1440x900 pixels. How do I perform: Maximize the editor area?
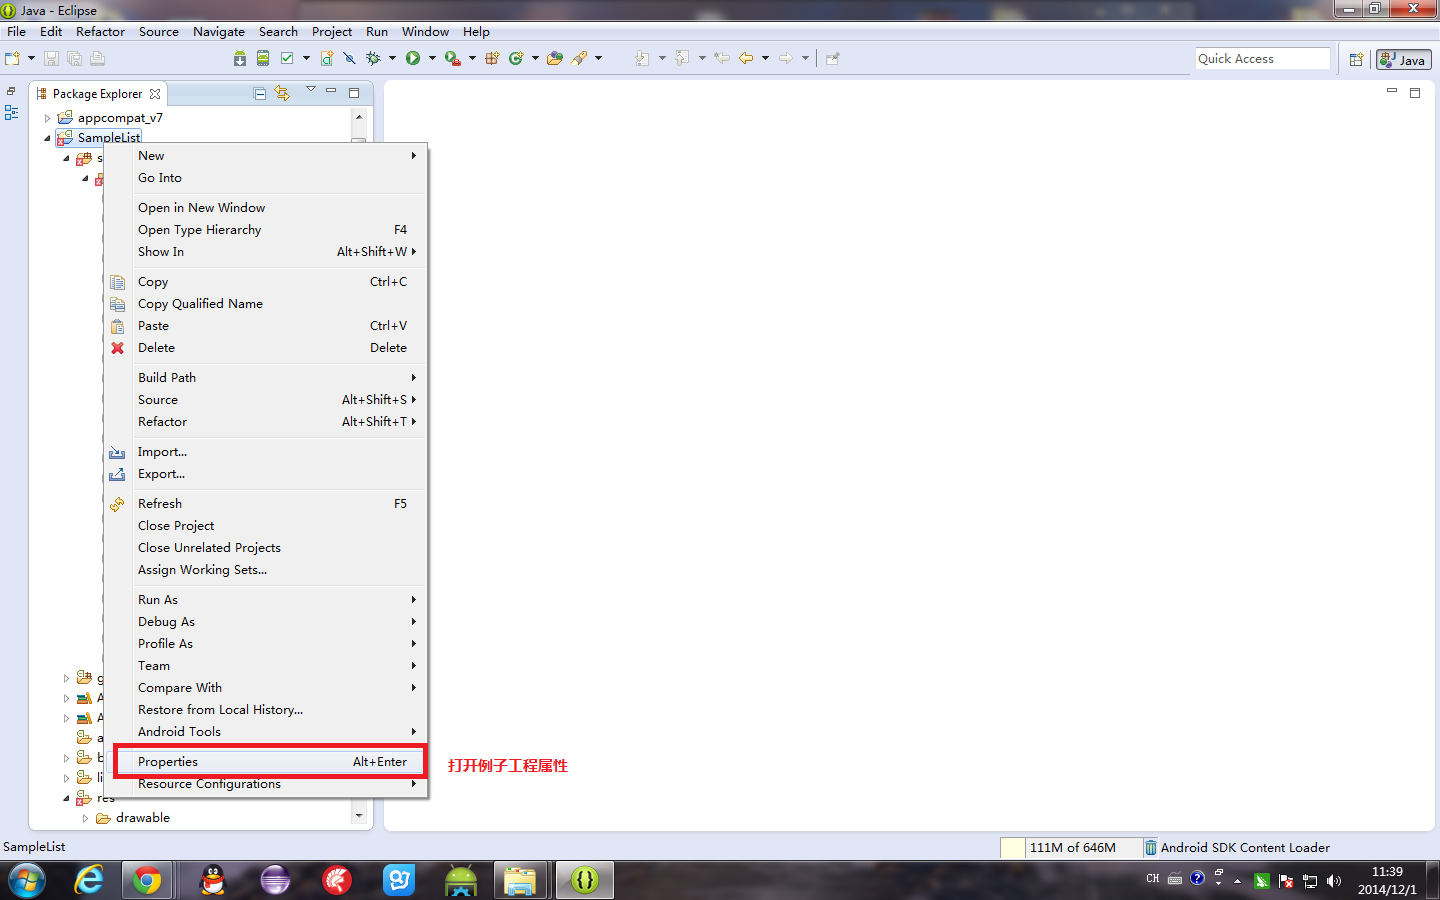tap(1415, 92)
